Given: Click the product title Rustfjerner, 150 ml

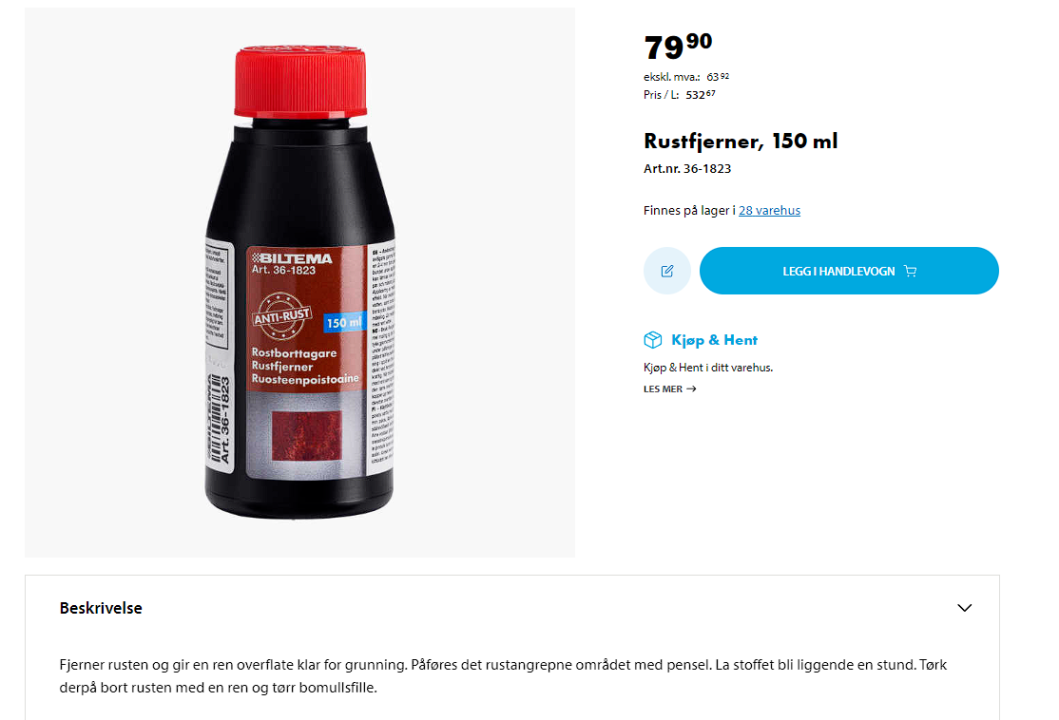Looking at the screenshot, I should pos(740,141).
